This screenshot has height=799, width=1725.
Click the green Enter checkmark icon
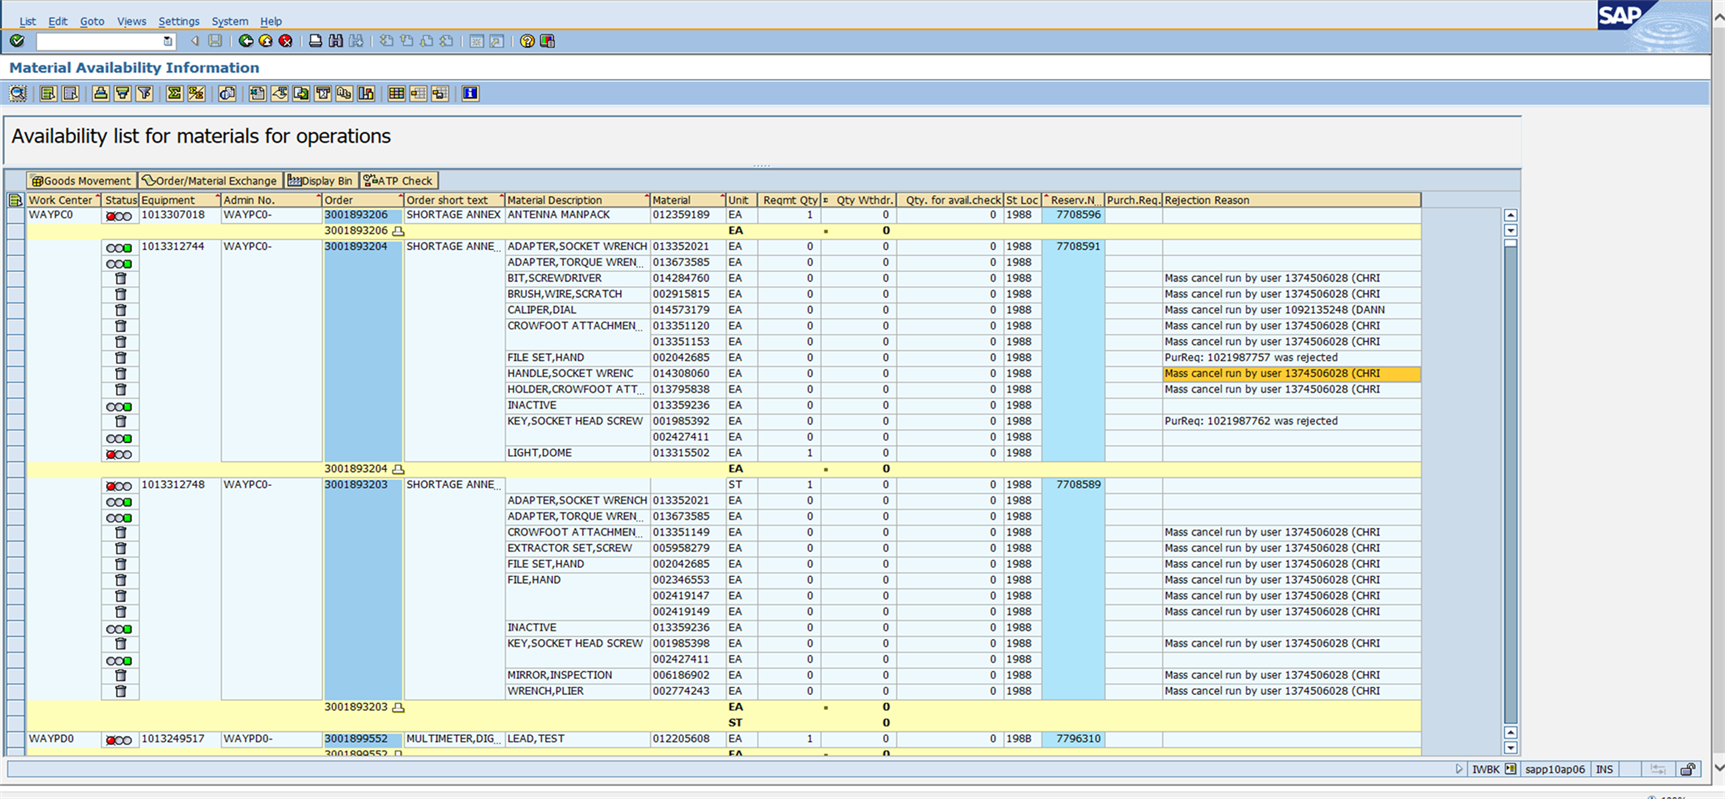(17, 41)
